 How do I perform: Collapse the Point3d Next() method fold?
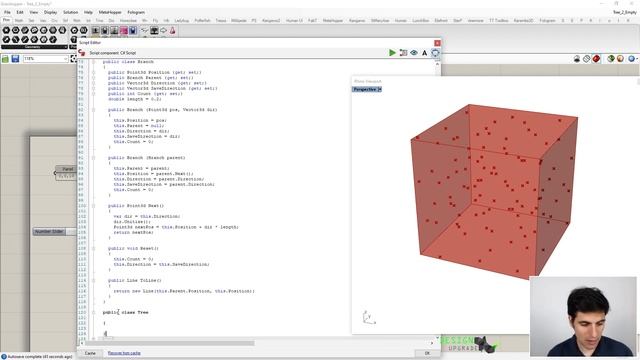tap(93, 206)
